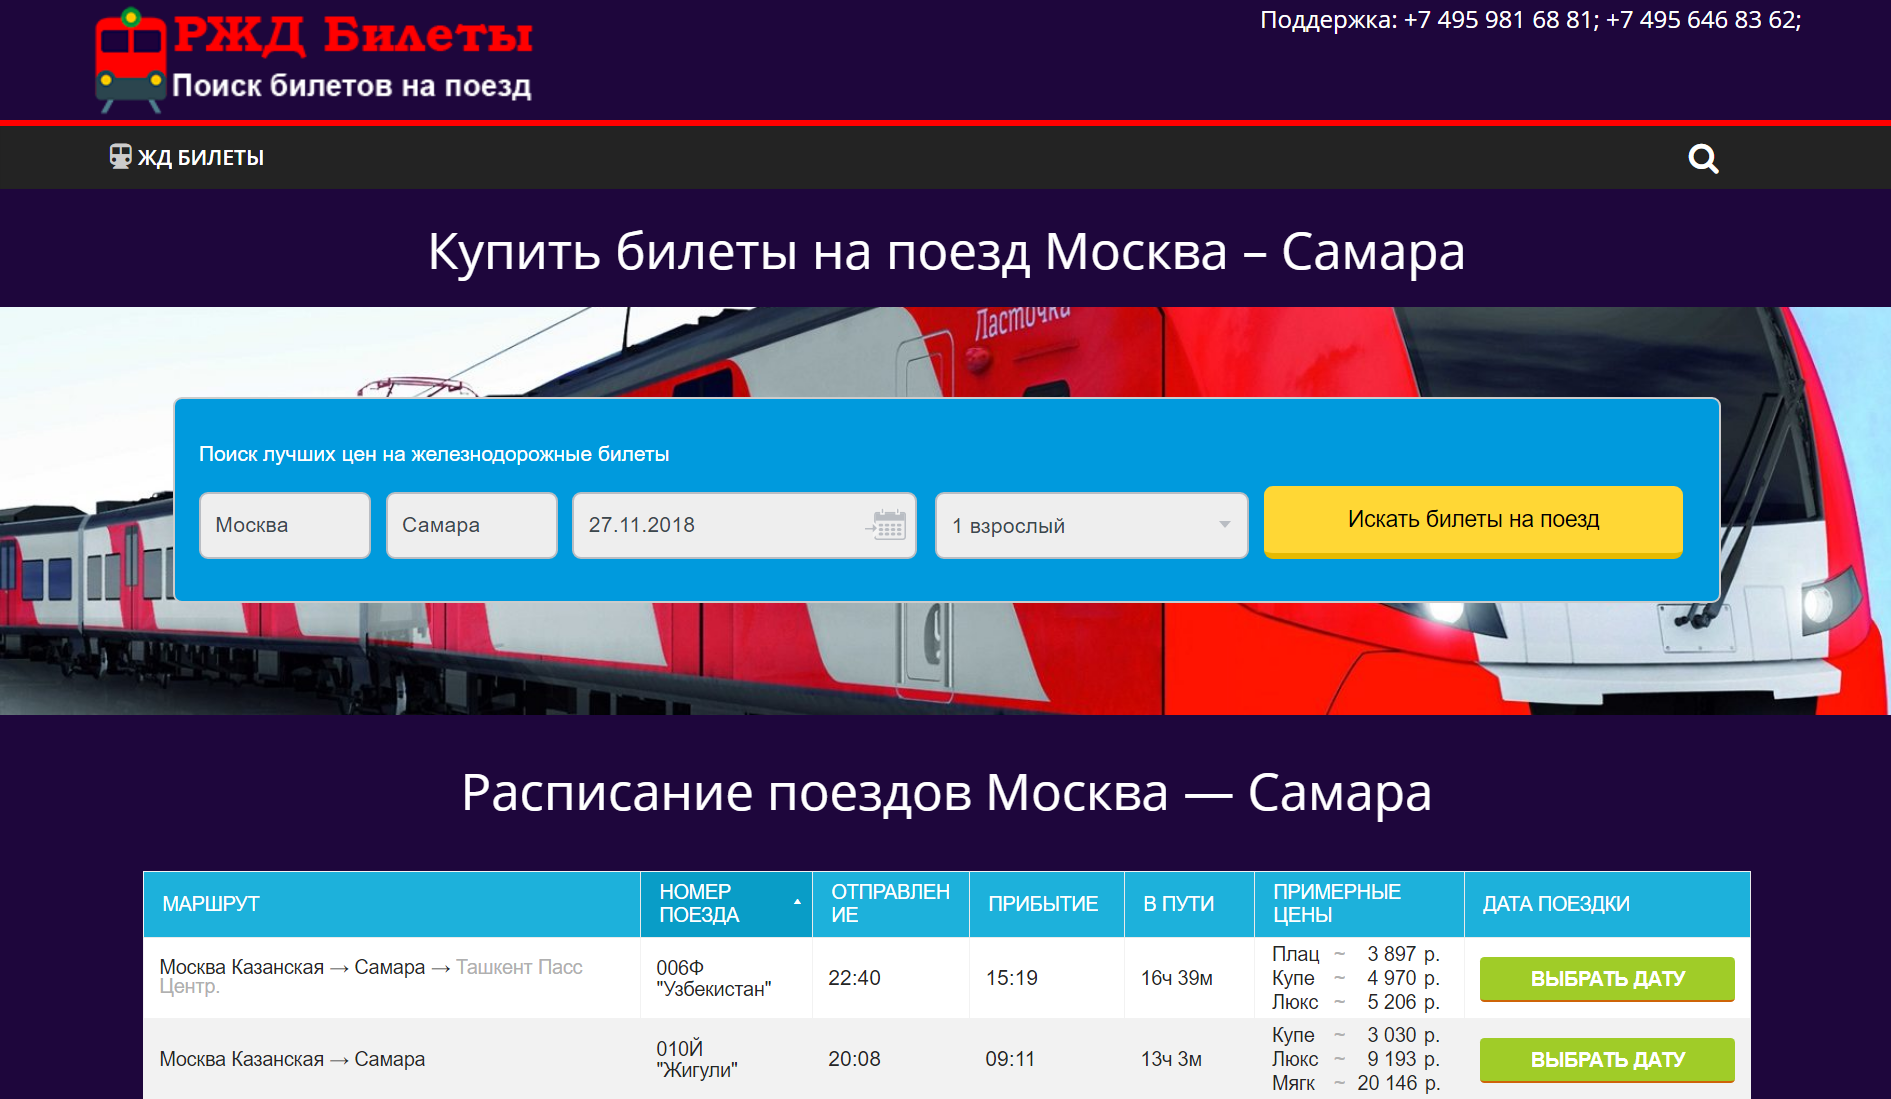The height and width of the screenshot is (1099, 1891).
Task: Click arrival time 09:11
Action: (x=1010, y=1059)
